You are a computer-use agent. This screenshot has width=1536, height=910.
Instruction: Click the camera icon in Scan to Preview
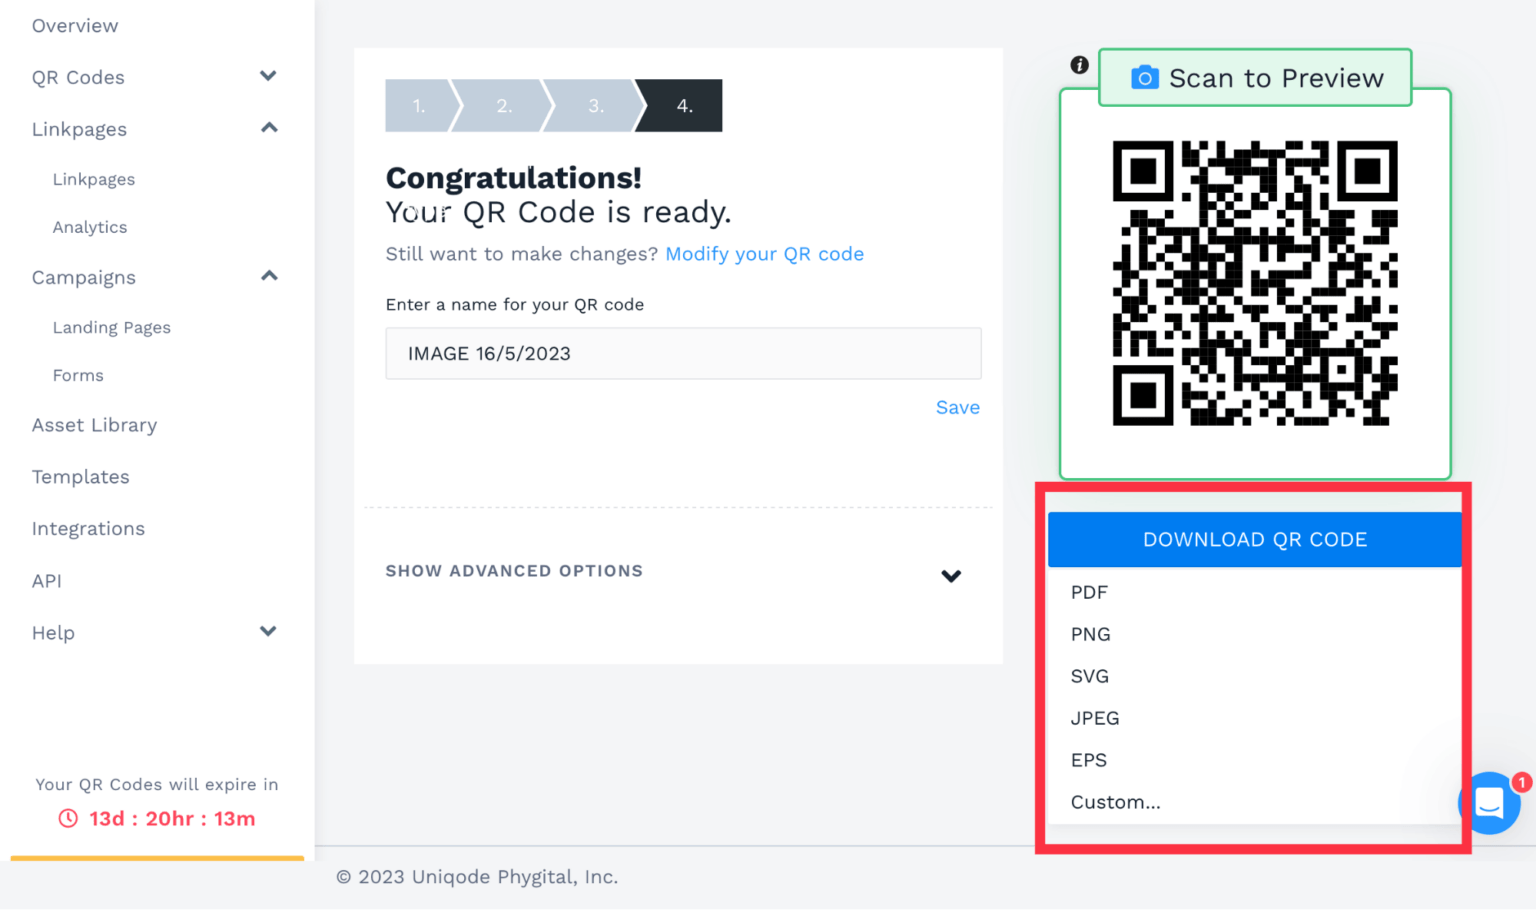tap(1143, 77)
